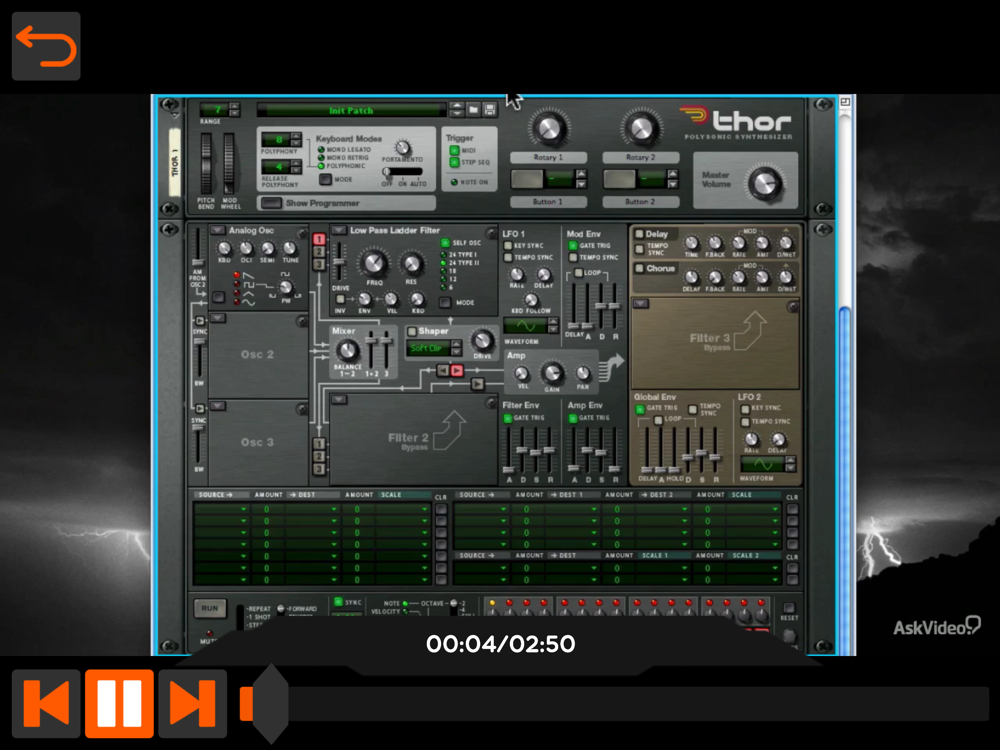Toggle Mod Env Gate Trig
1000x750 pixels.
pos(573,246)
